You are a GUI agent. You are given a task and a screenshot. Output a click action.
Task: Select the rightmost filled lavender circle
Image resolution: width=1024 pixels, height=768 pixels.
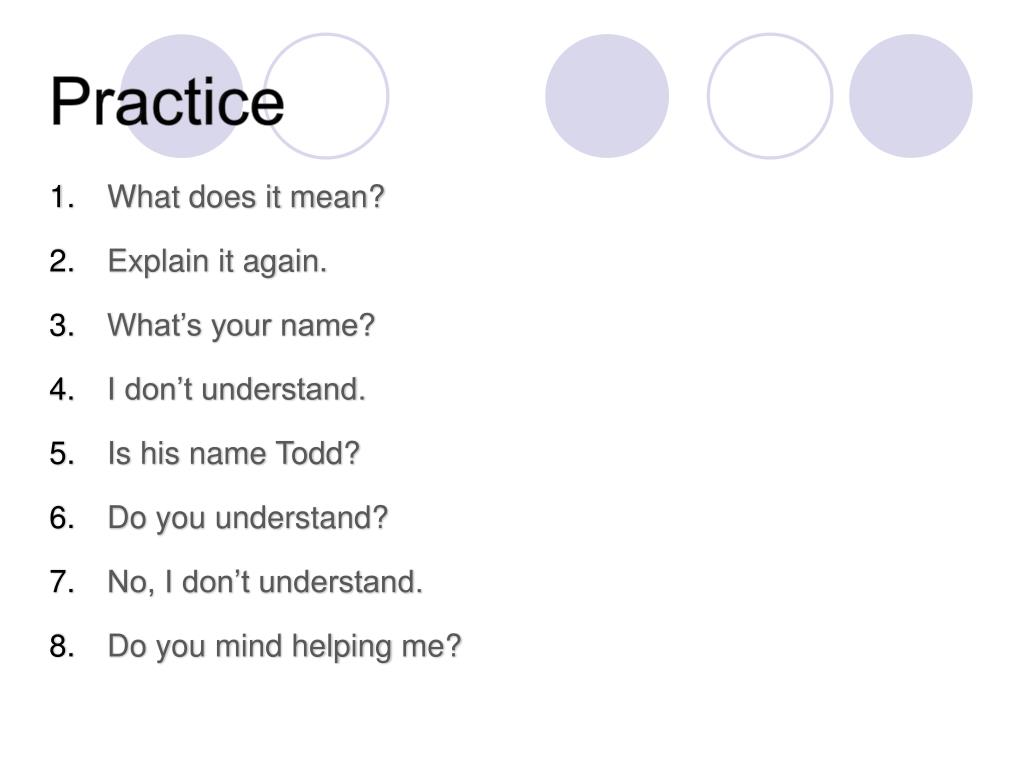tap(910, 96)
